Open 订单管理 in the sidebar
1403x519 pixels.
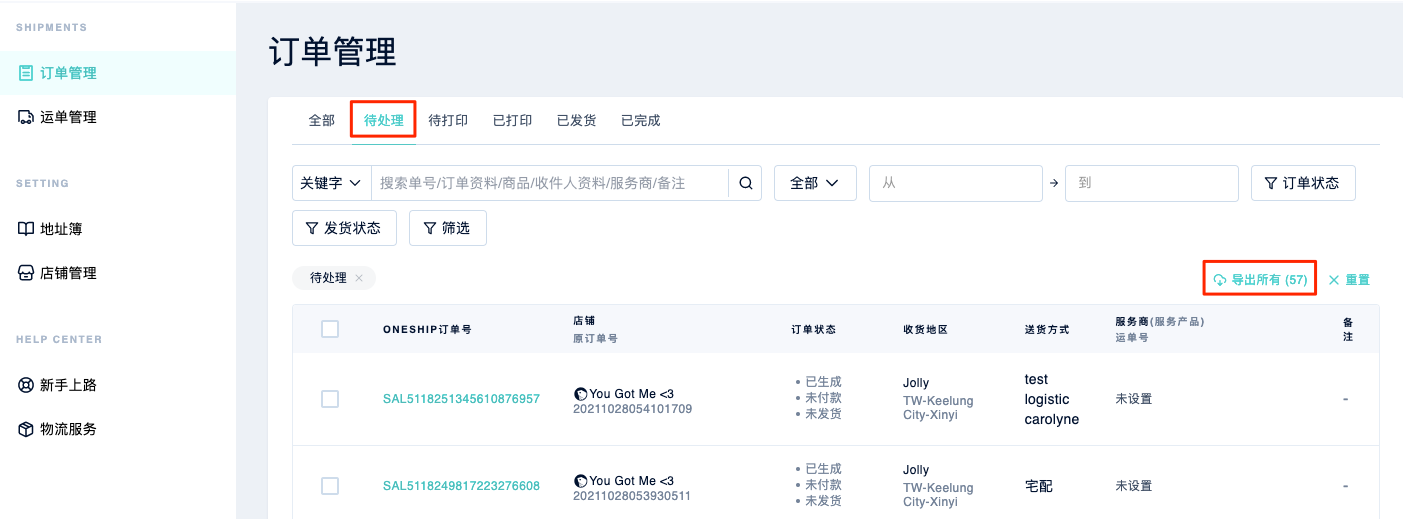tap(68, 73)
